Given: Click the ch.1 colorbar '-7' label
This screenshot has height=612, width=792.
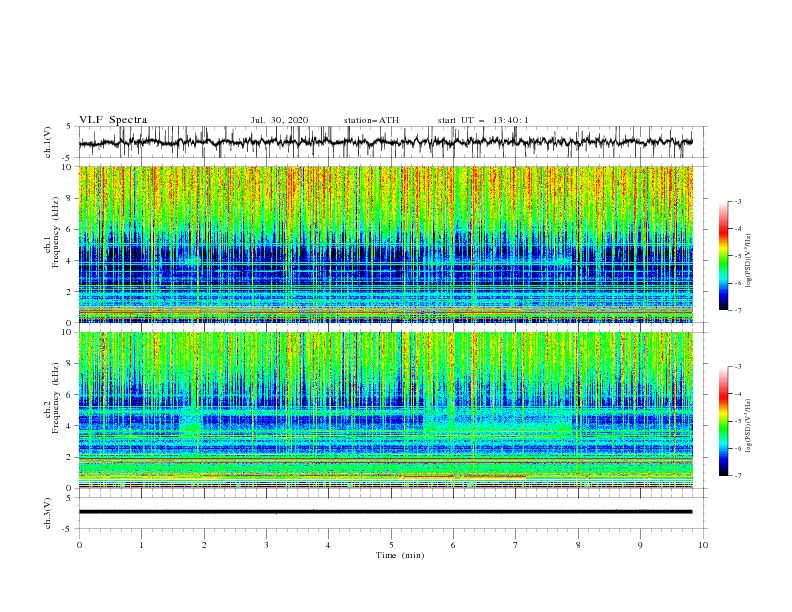Looking at the screenshot, I should [x=737, y=310].
